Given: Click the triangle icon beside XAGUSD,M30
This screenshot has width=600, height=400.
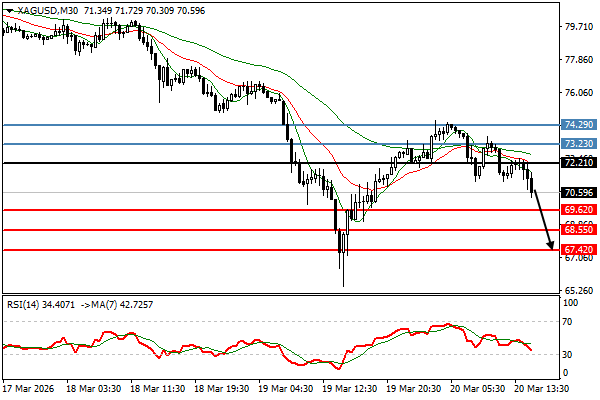Looking at the screenshot, I should (7, 10).
